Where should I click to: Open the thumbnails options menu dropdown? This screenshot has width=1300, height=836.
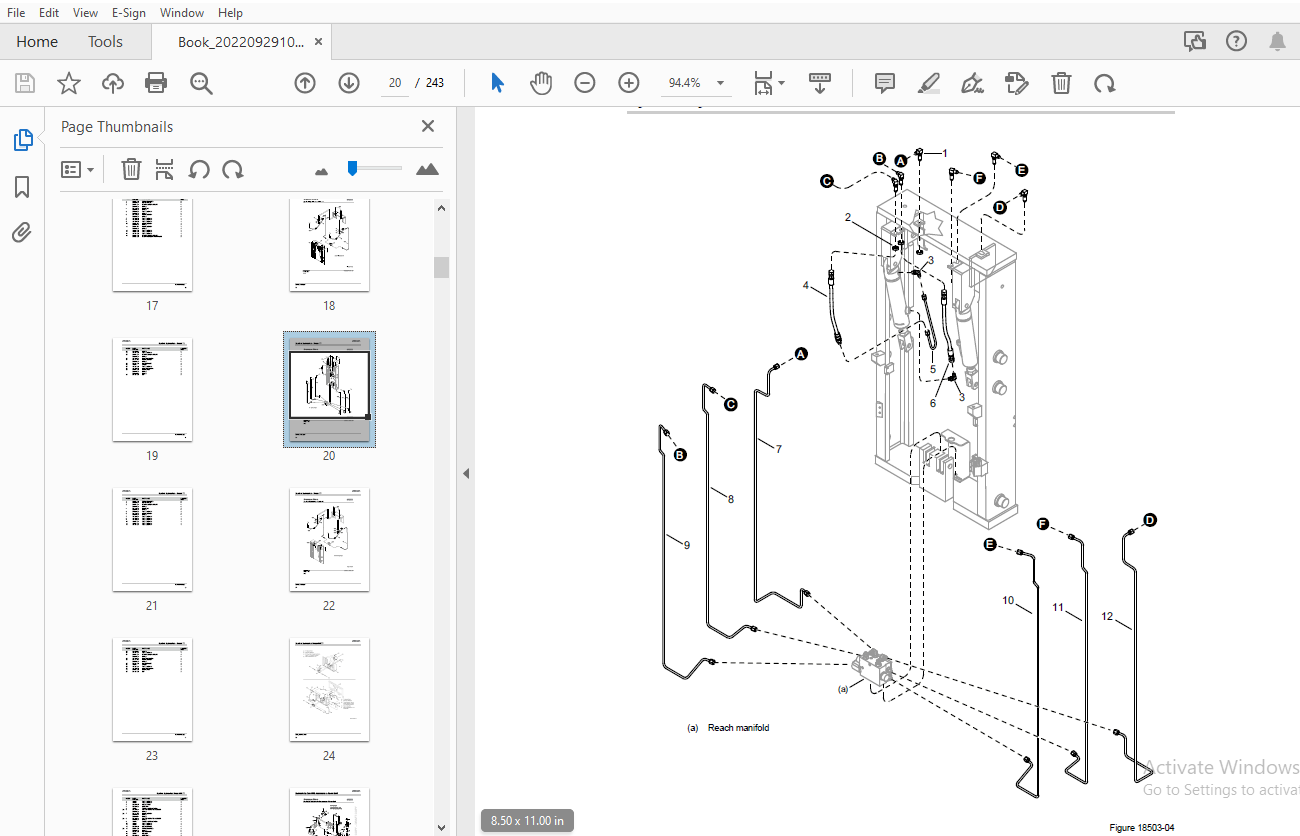(77, 169)
